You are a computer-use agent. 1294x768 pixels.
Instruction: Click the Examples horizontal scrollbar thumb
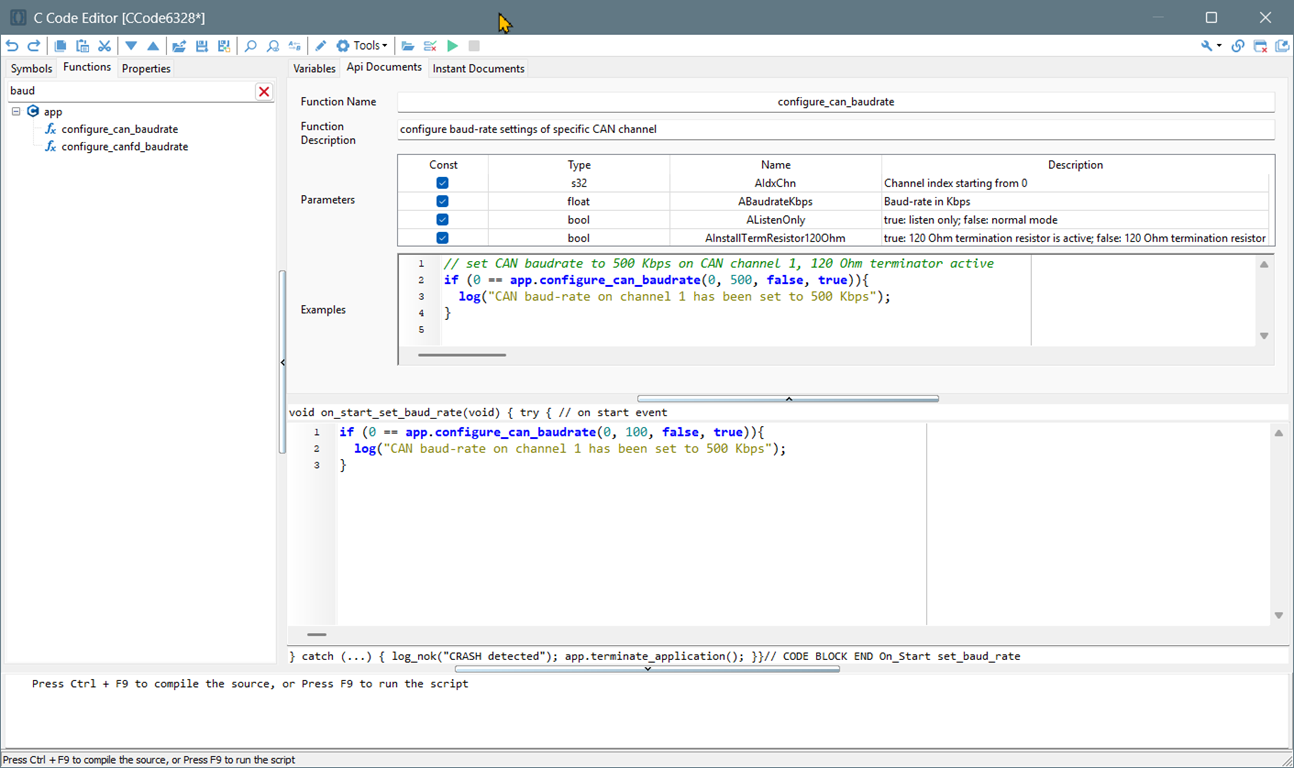tap(462, 355)
